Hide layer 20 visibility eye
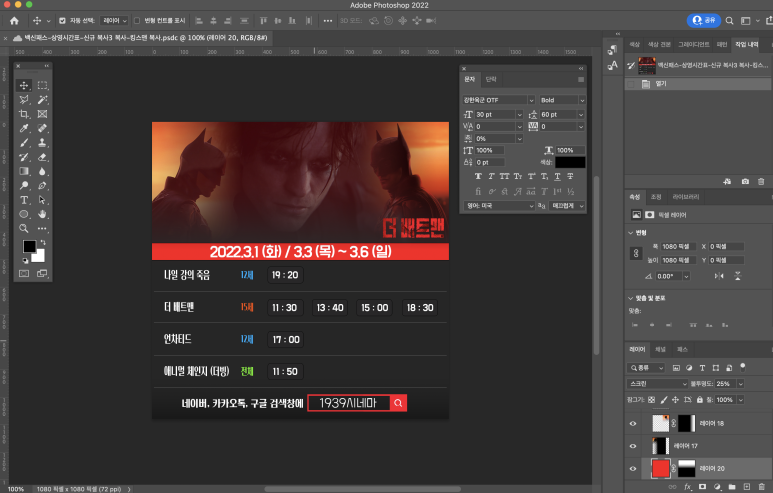Screen dimensions: 773x493 click(x=633, y=468)
